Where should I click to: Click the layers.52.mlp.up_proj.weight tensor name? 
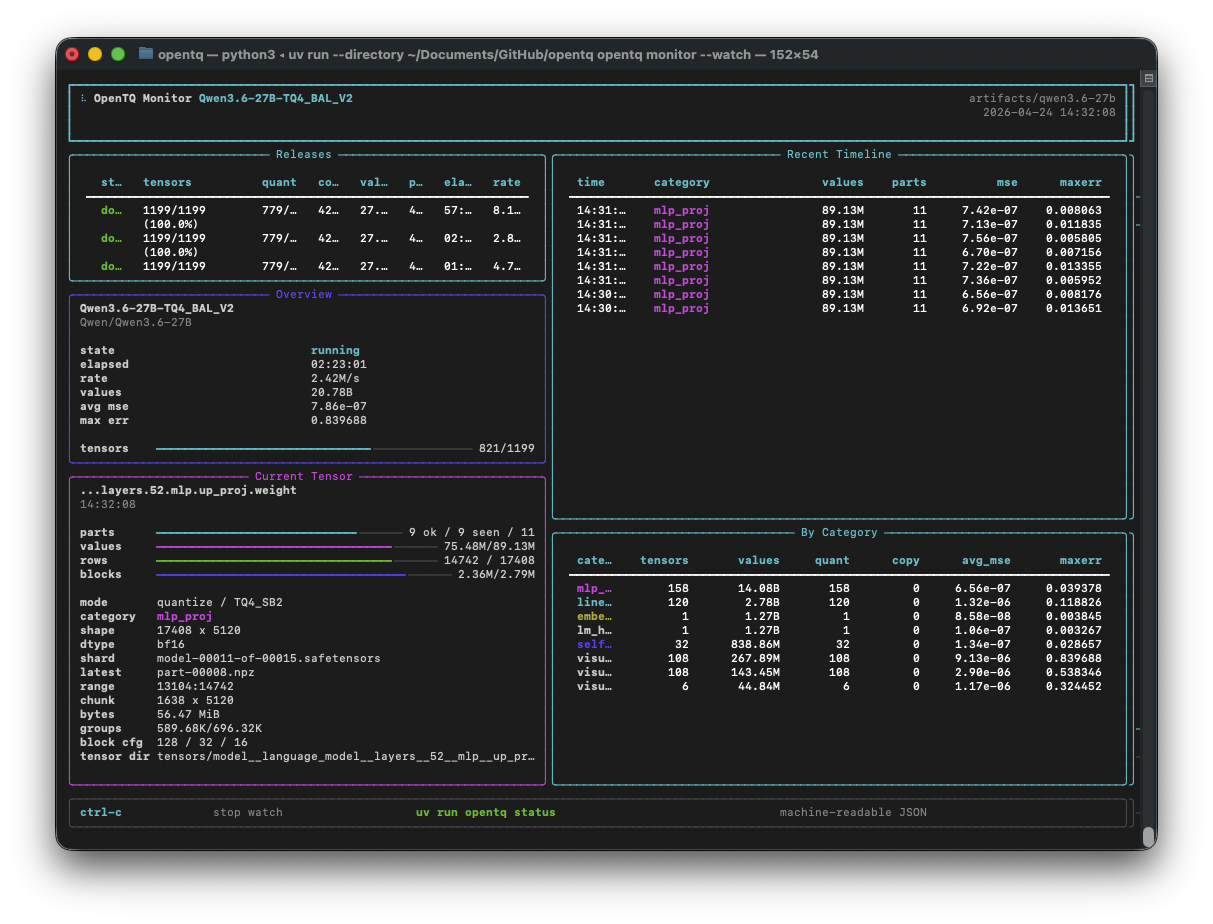(188, 491)
